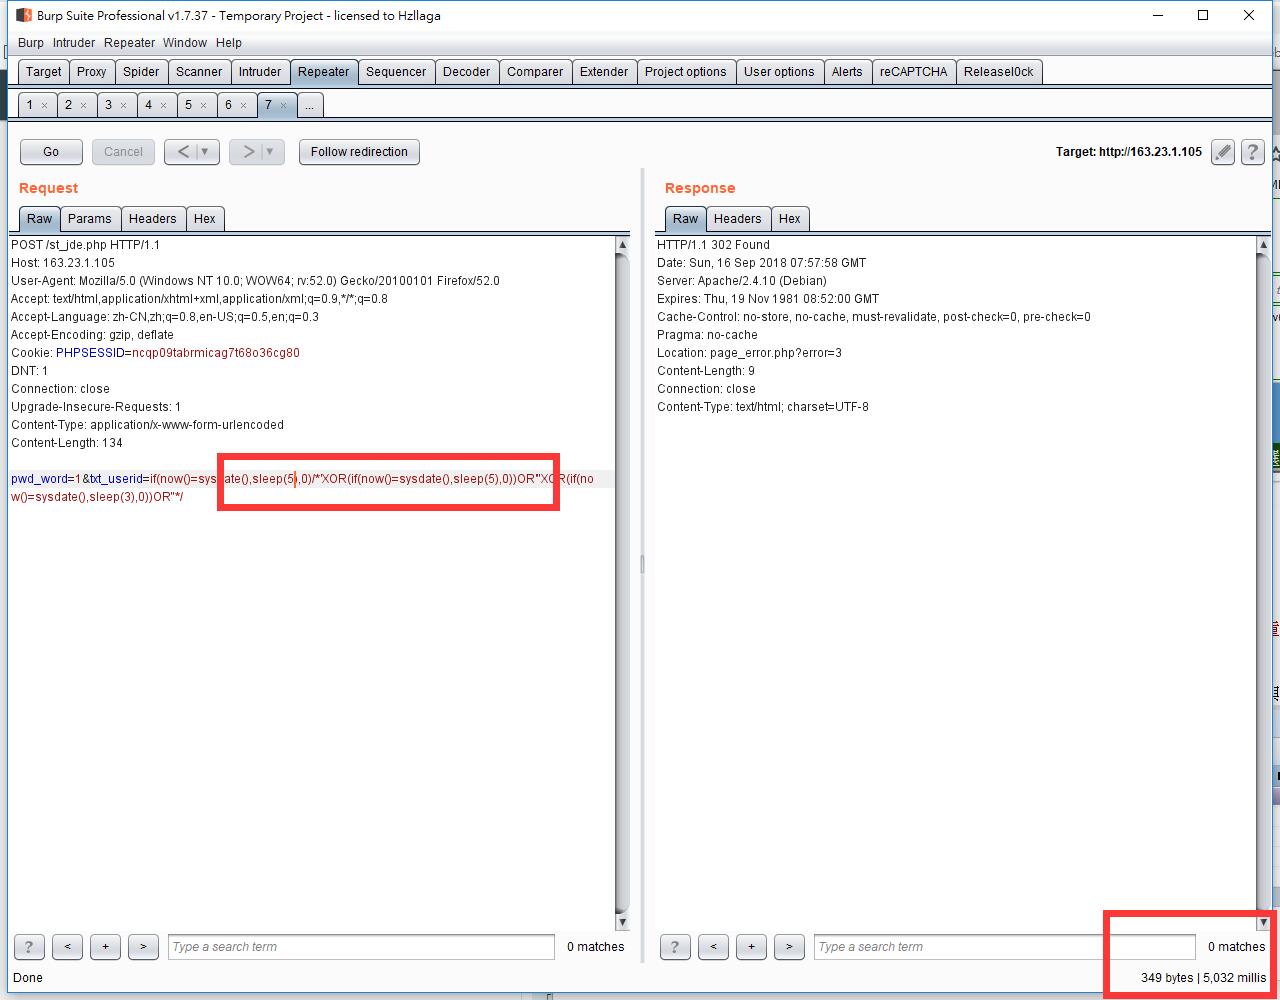Open Repeater help question mark icon

pos(1252,152)
